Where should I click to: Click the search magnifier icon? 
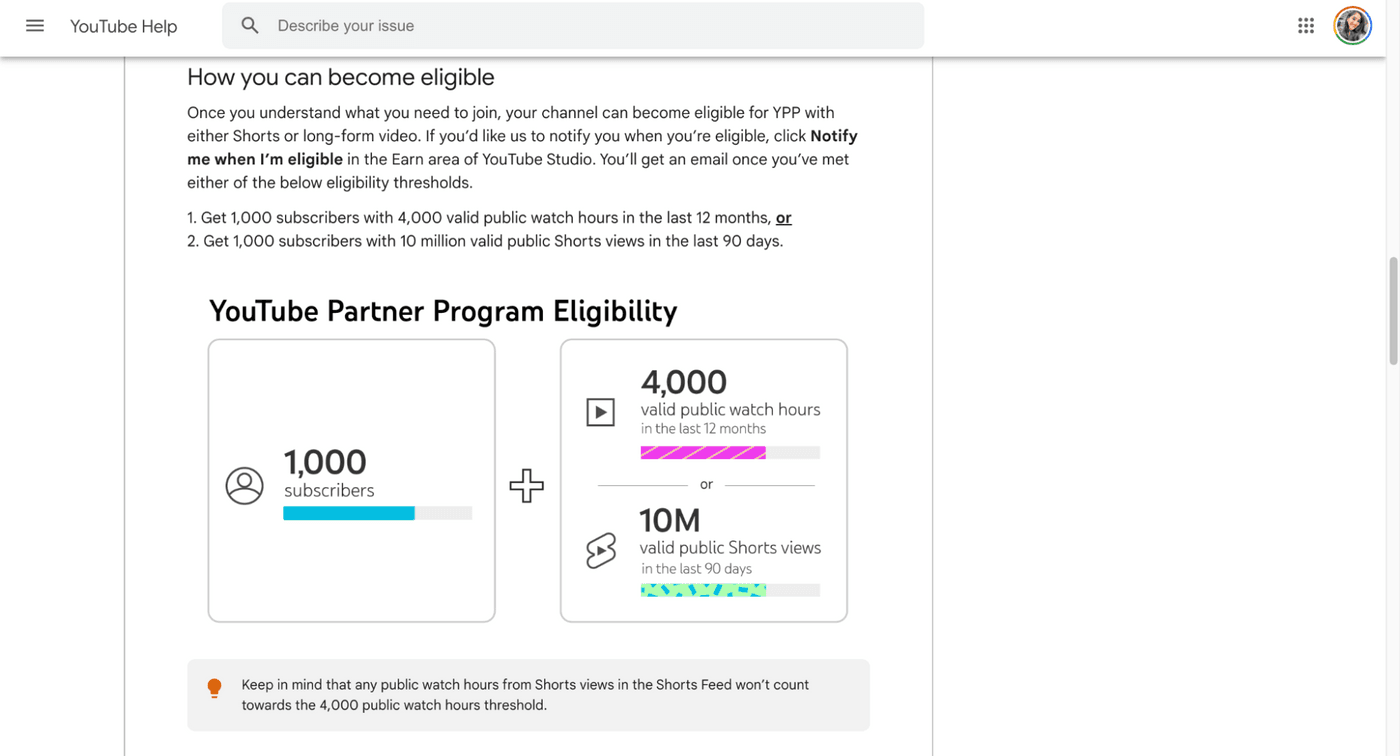pos(250,25)
